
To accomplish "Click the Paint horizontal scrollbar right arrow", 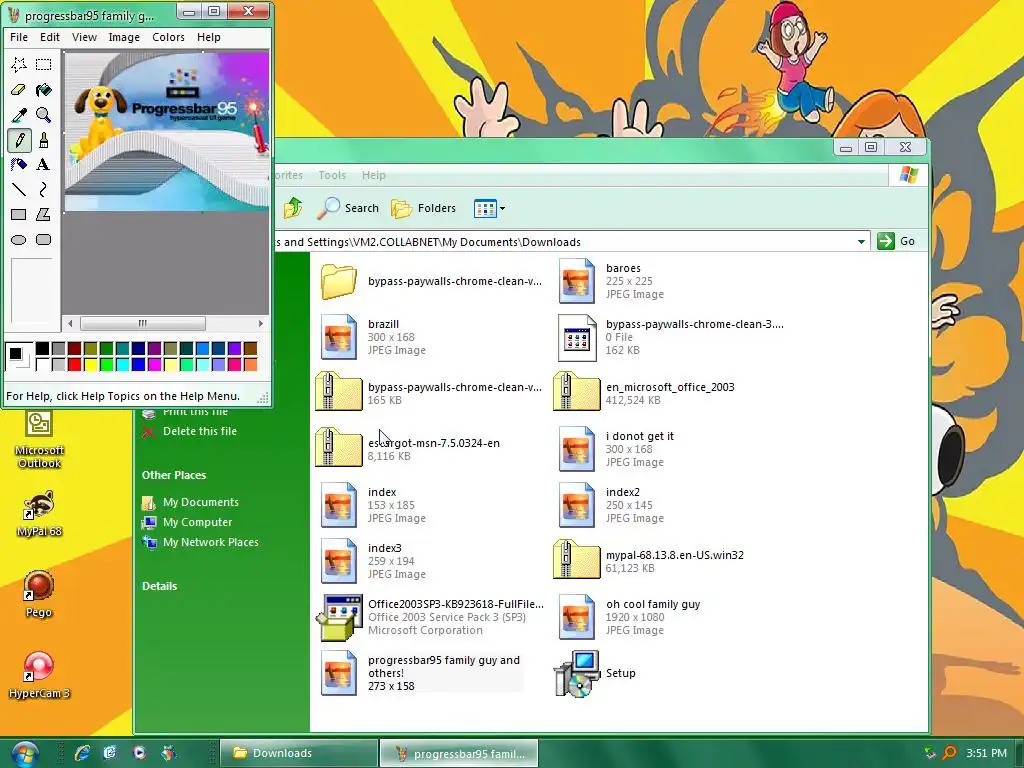I will point(261,323).
